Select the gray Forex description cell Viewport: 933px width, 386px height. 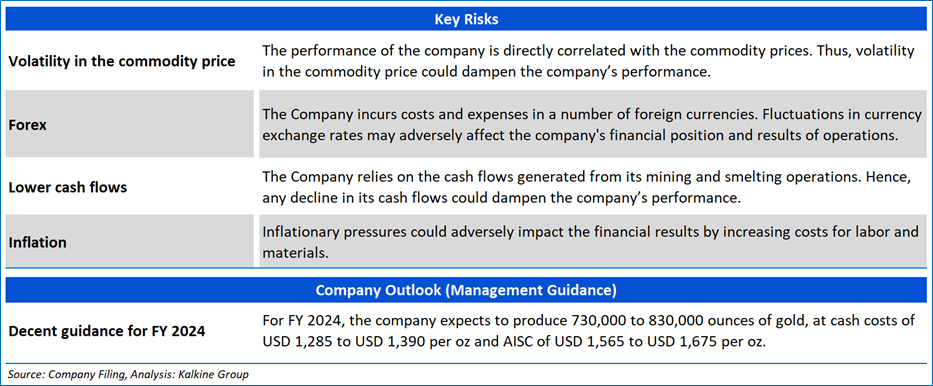(x=593, y=124)
